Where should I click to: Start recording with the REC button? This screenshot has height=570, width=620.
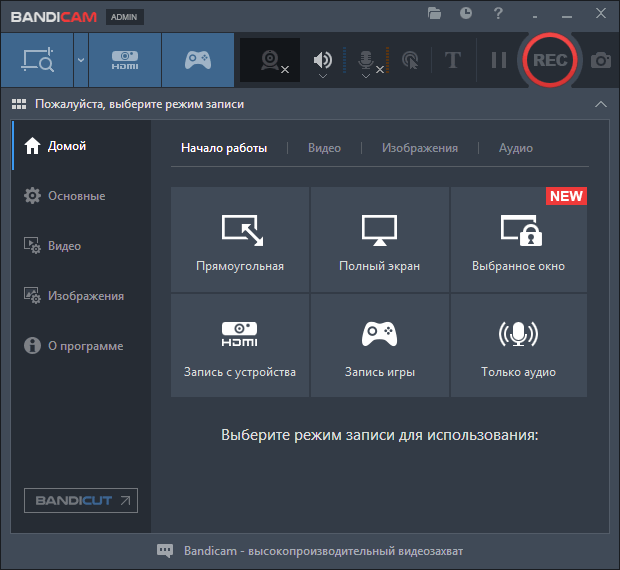click(x=549, y=60)
